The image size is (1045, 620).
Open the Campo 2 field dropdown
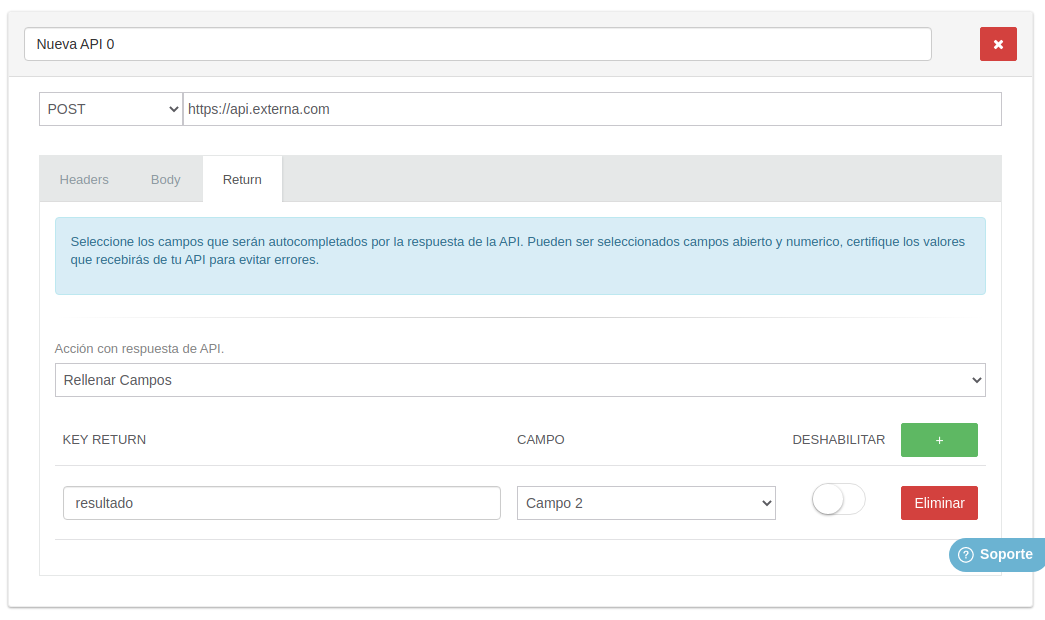pos(645,503)
